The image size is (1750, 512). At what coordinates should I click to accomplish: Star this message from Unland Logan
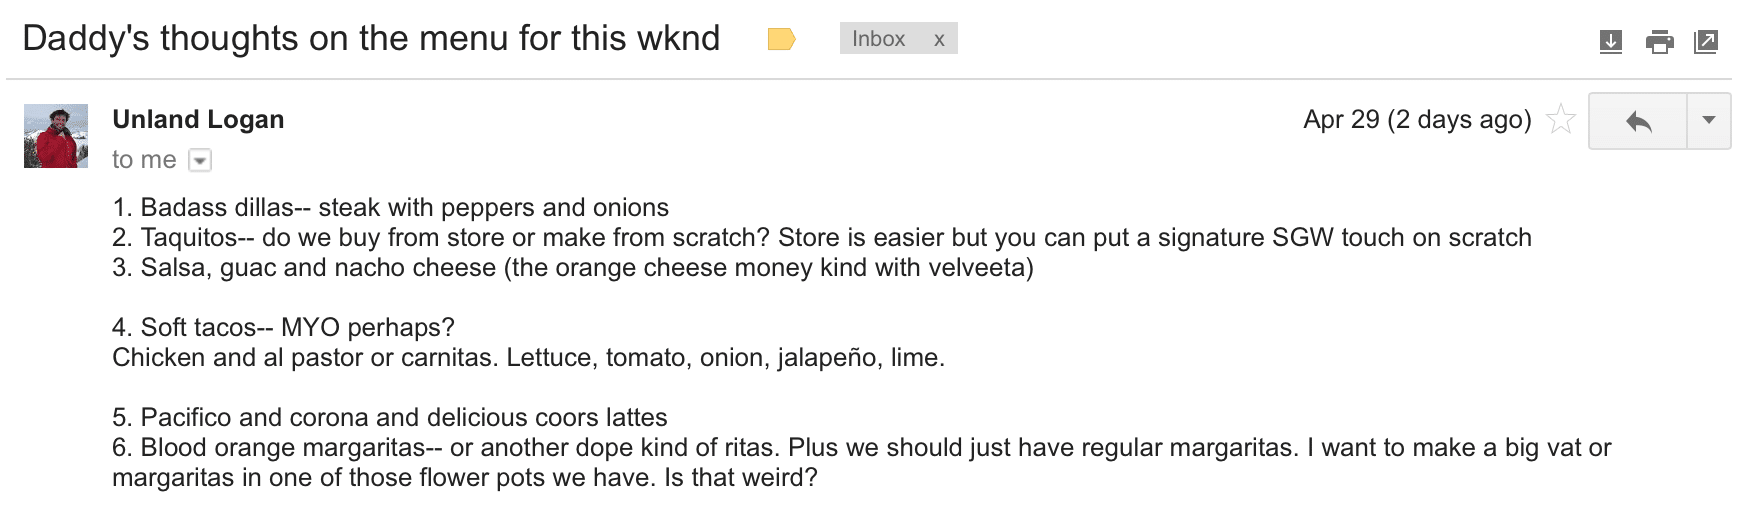pos(1560,121)
